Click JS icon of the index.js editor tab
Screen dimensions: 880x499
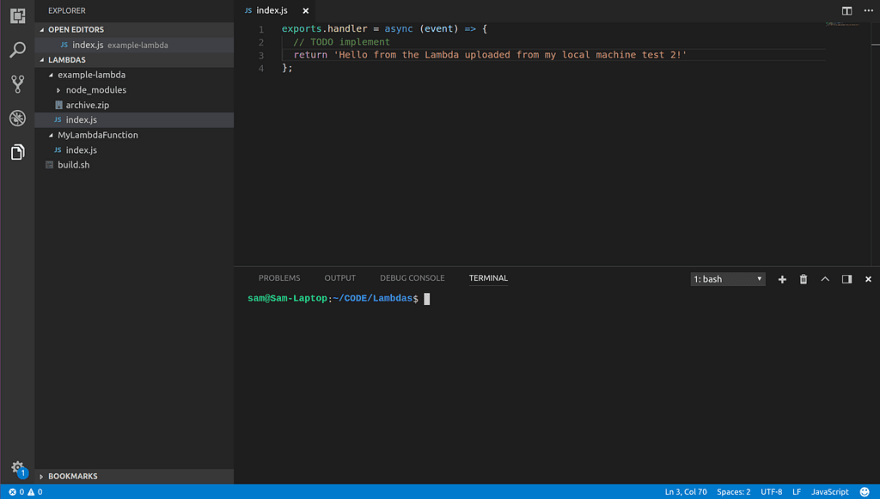pyautogui.click(x=248, y=11)
